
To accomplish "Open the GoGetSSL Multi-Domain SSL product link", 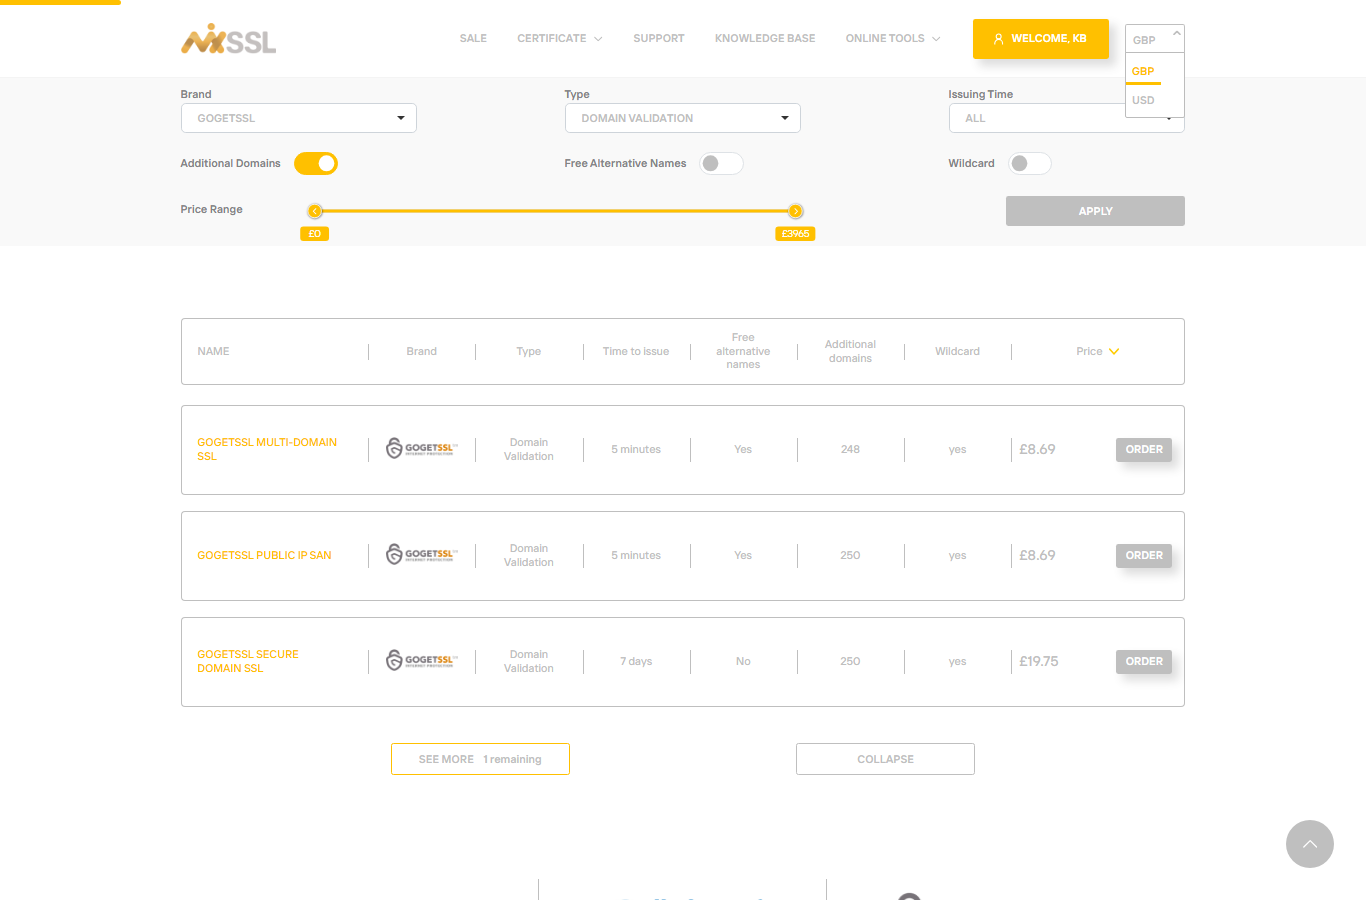I will pyautogui.click(x=267, y=449).
